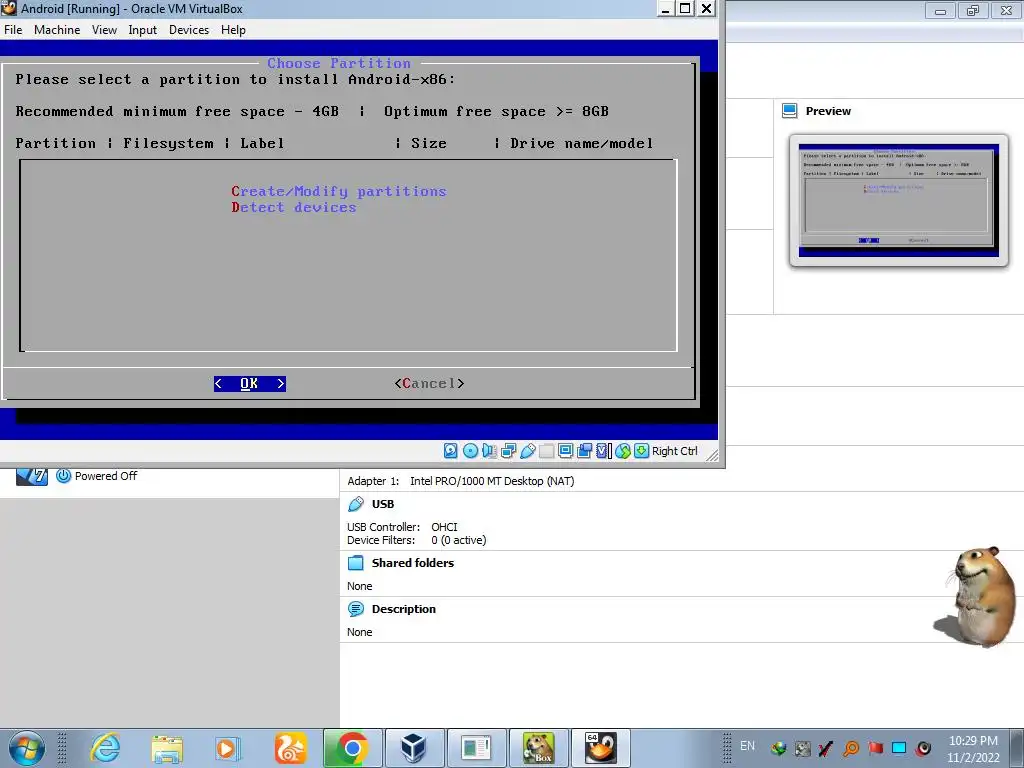The height and width of the screenshot is (768, 1024).
Task: Maximize the Android VM window
Action: (x=685, y=8)
